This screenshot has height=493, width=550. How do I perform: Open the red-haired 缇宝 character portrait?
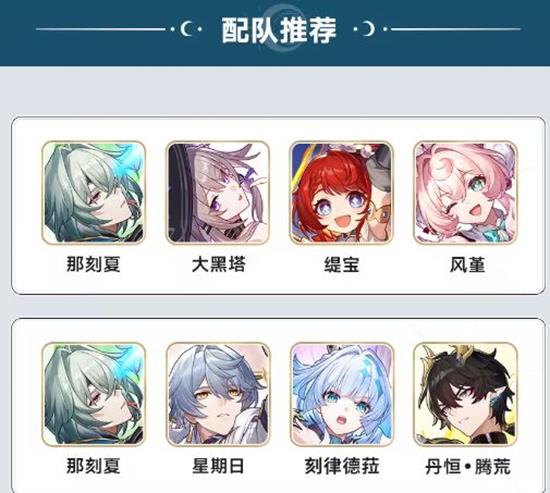342,193
